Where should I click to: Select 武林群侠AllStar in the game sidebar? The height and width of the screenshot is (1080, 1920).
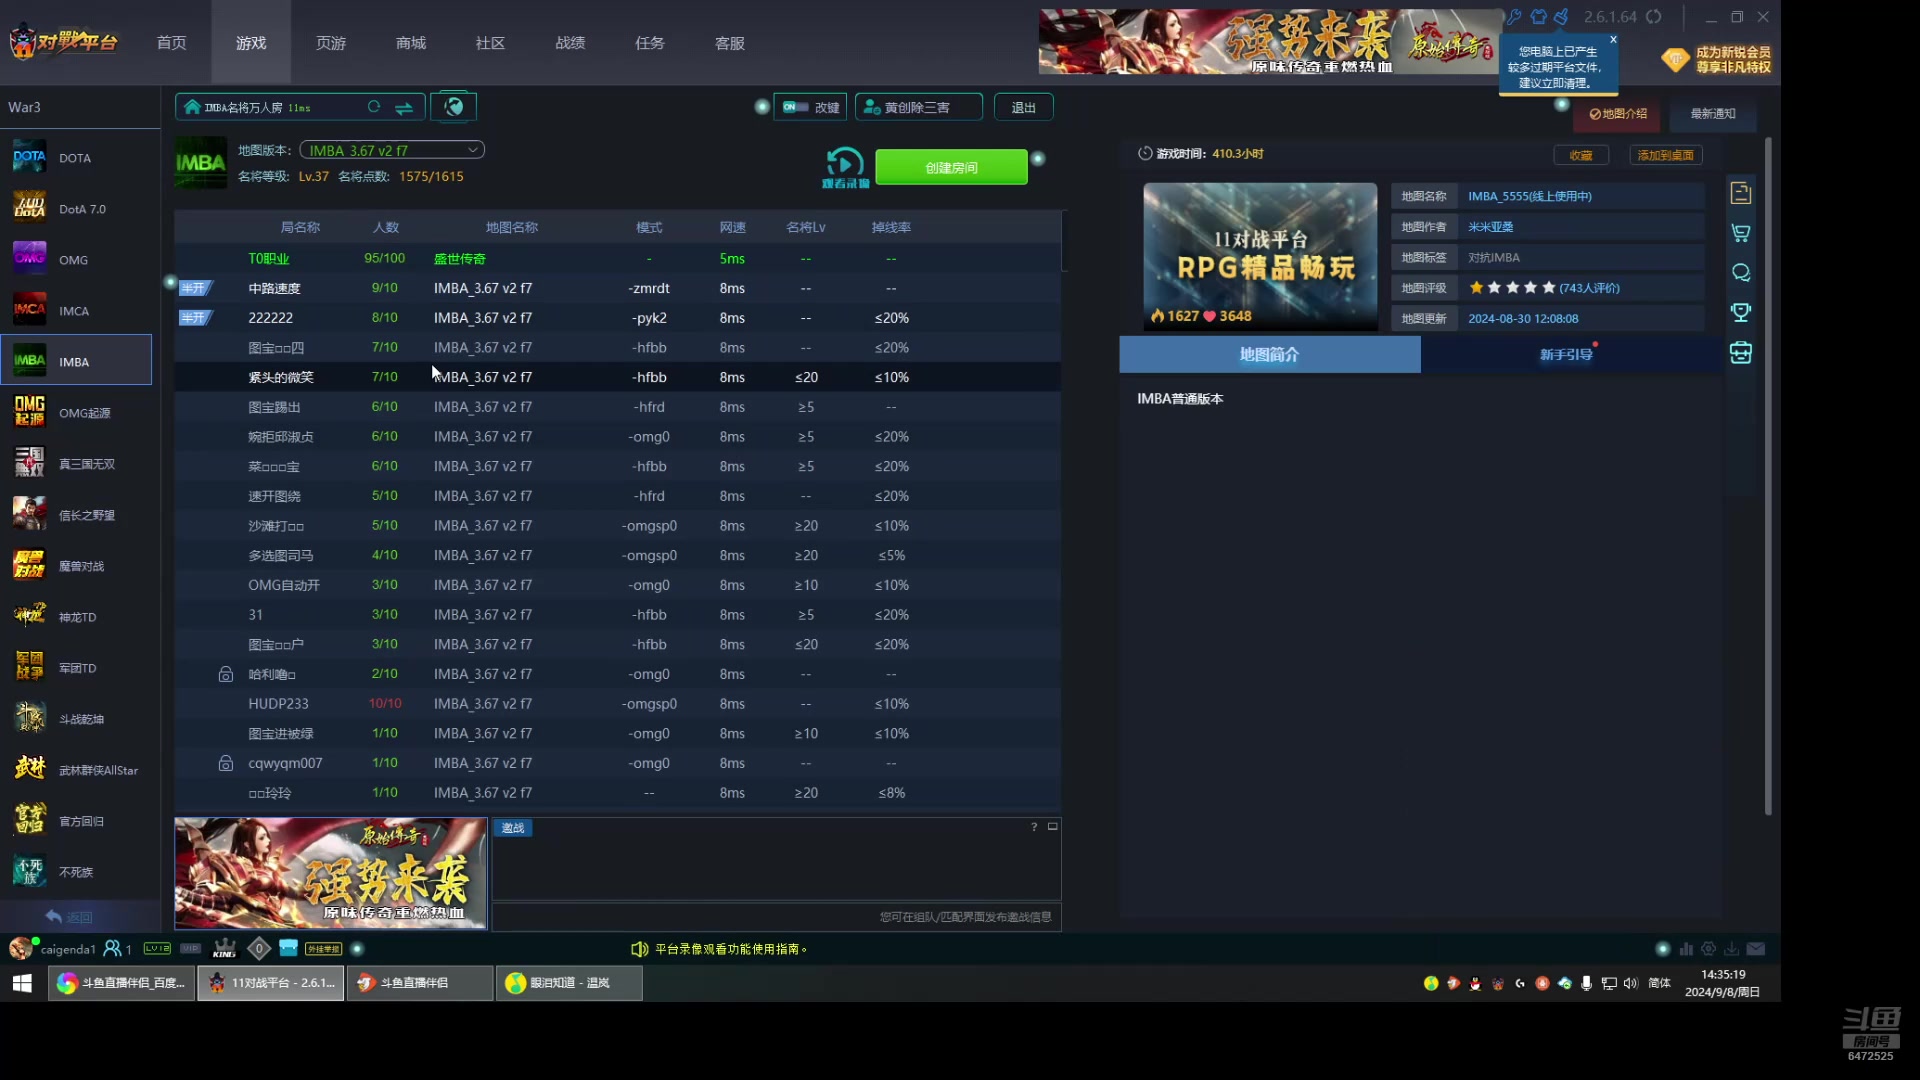coord(76,770)
